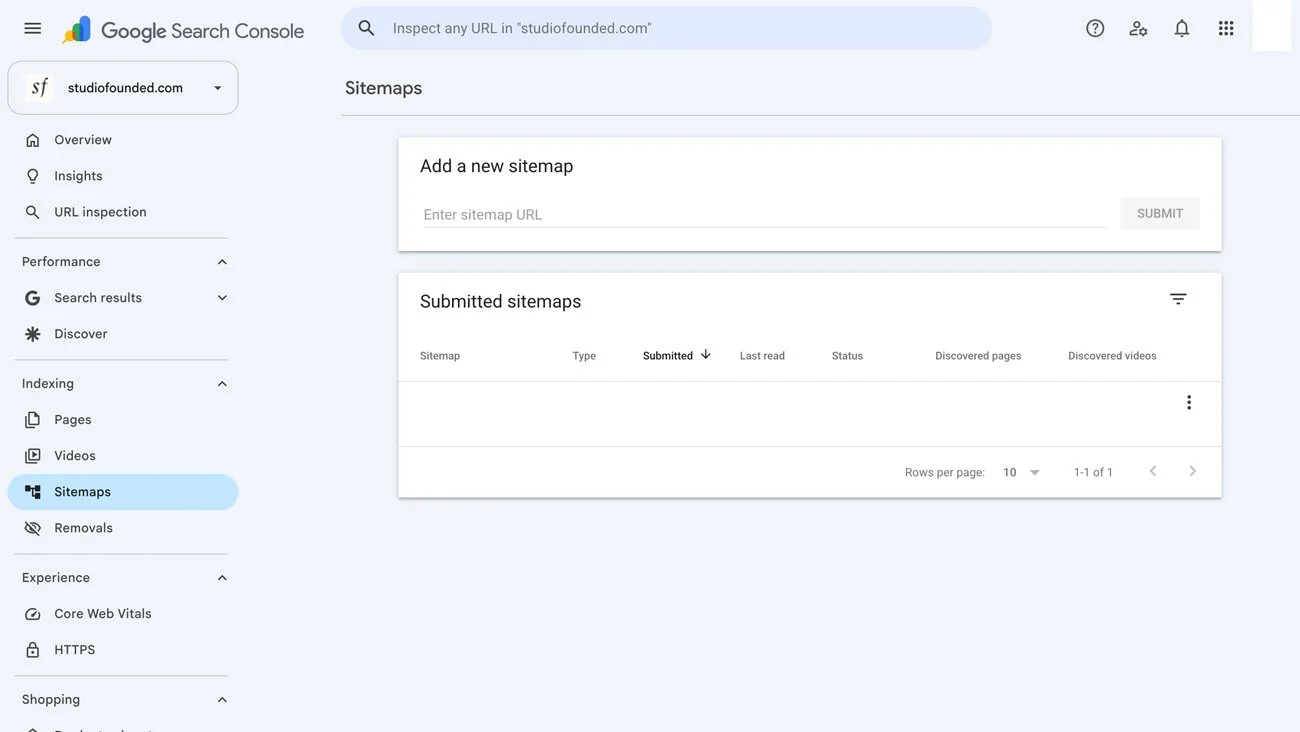Click the Google G icon by Search results

pos(33,298)
